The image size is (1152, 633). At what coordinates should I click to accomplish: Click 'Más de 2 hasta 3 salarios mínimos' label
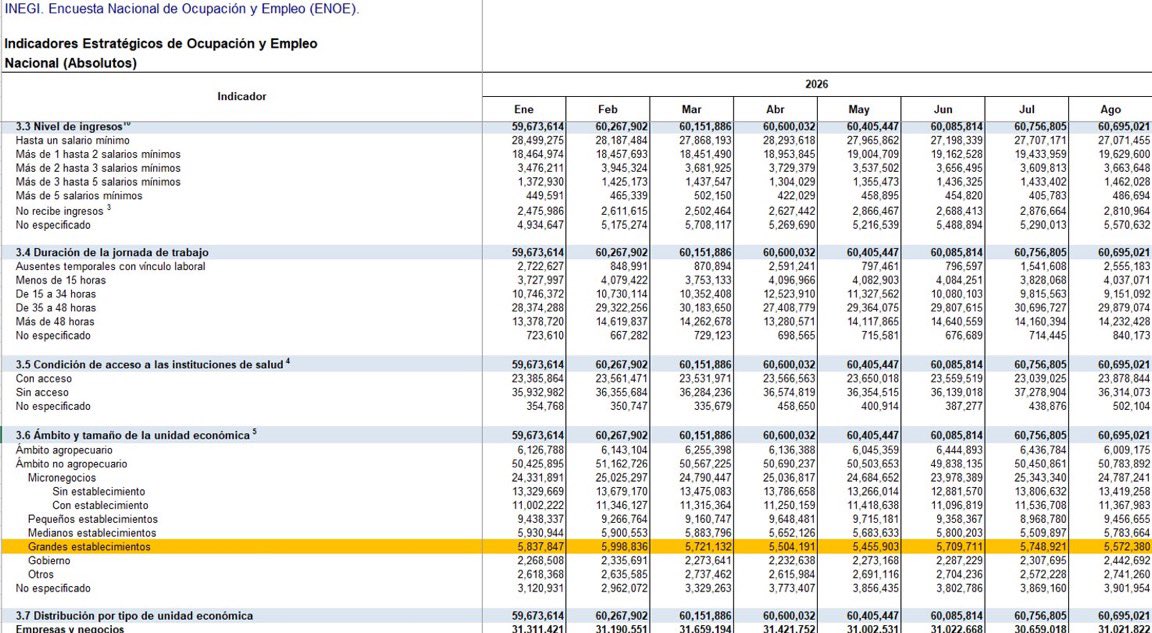pos(98,168)
